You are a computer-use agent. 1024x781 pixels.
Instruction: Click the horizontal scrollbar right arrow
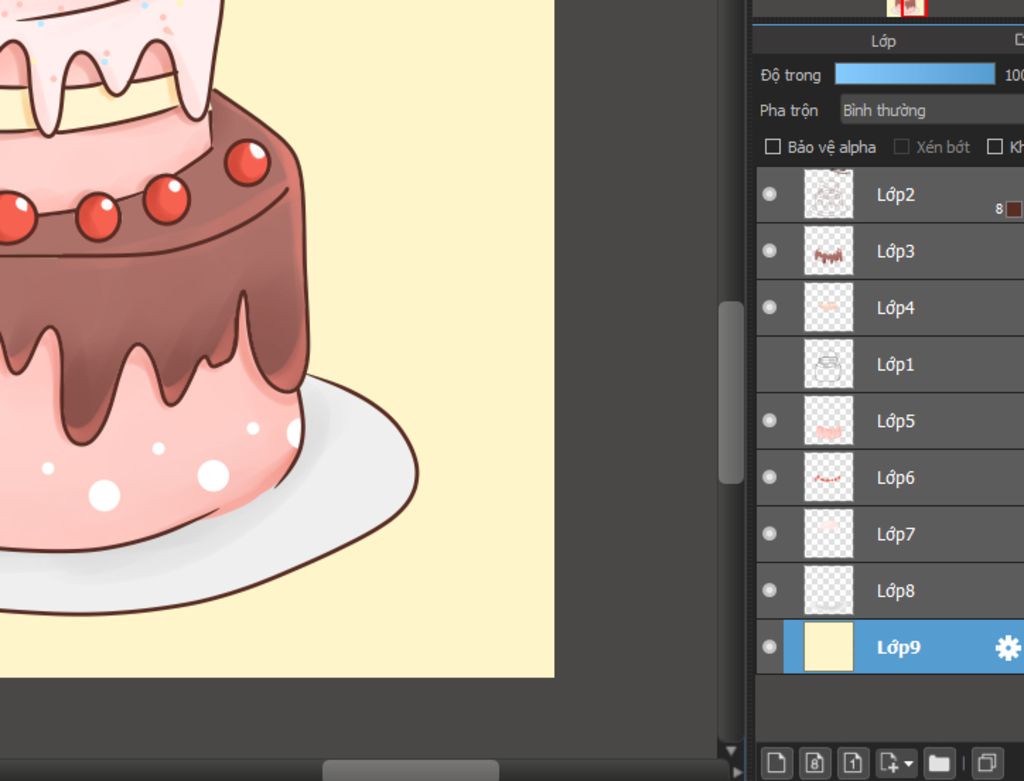click(737, 772)
